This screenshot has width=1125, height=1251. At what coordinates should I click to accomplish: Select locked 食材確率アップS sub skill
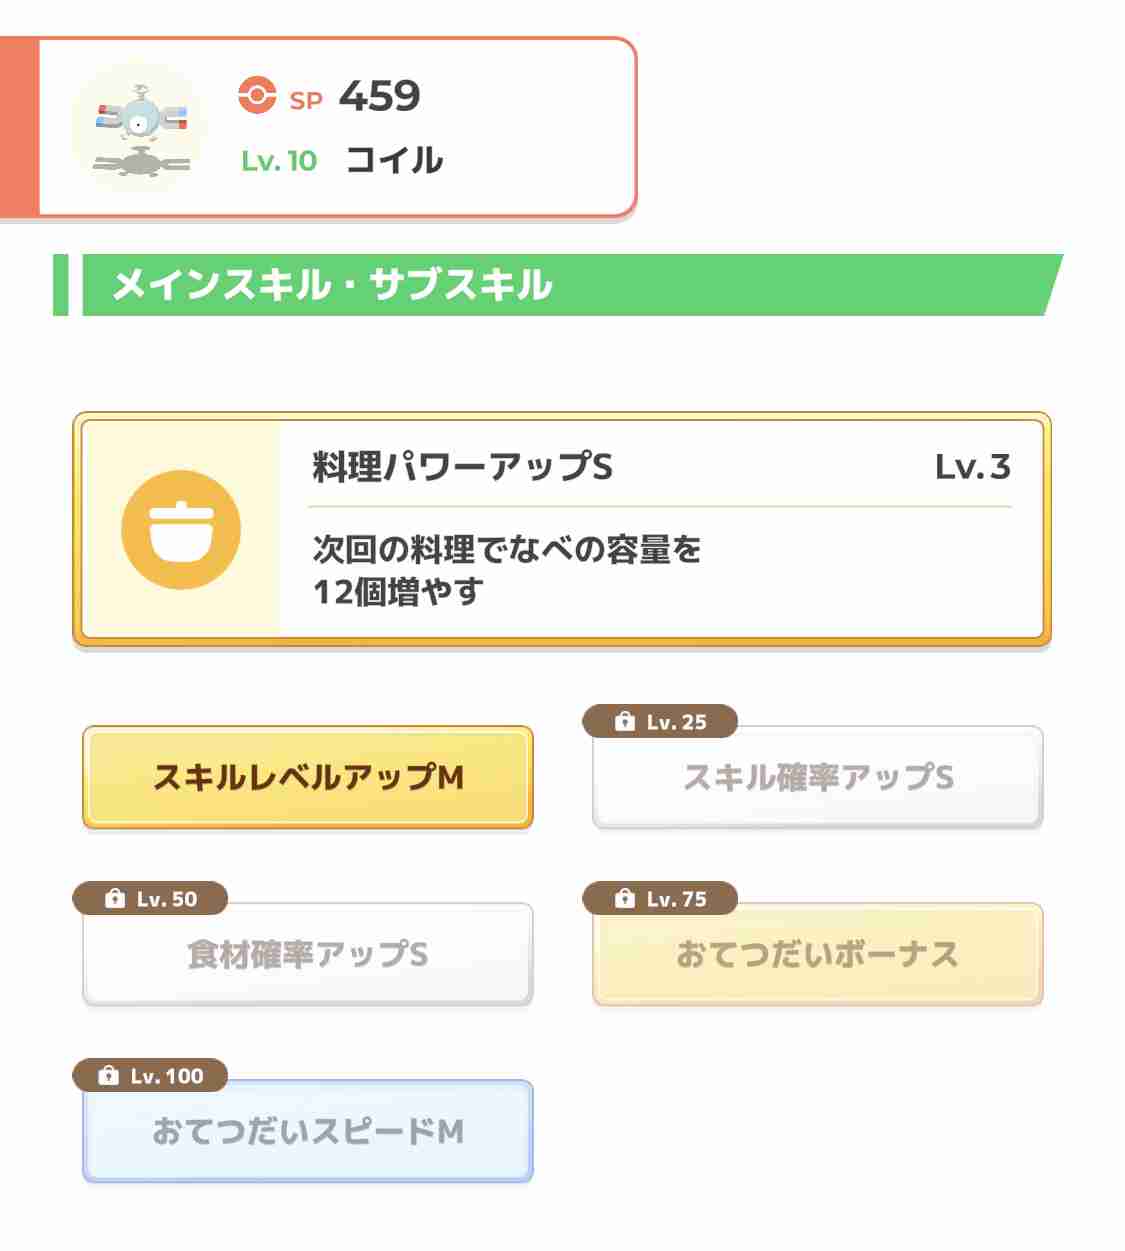click(x=308, y=954)
